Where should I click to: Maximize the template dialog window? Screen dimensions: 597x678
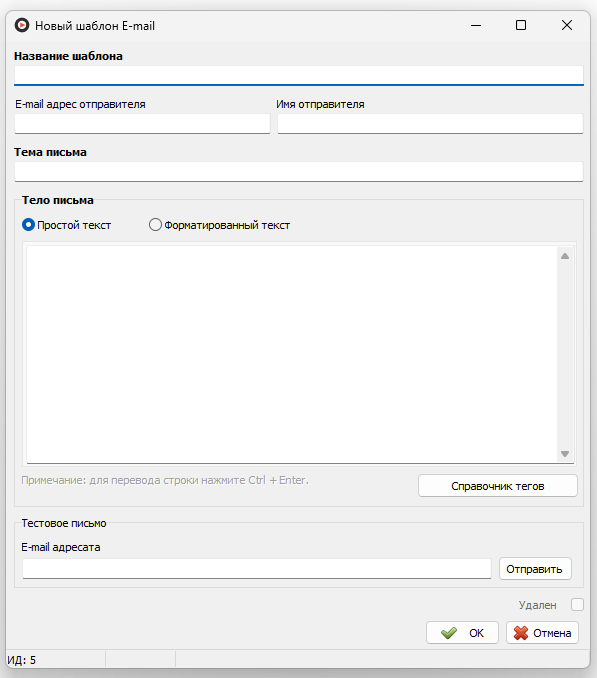pos(521,25)
